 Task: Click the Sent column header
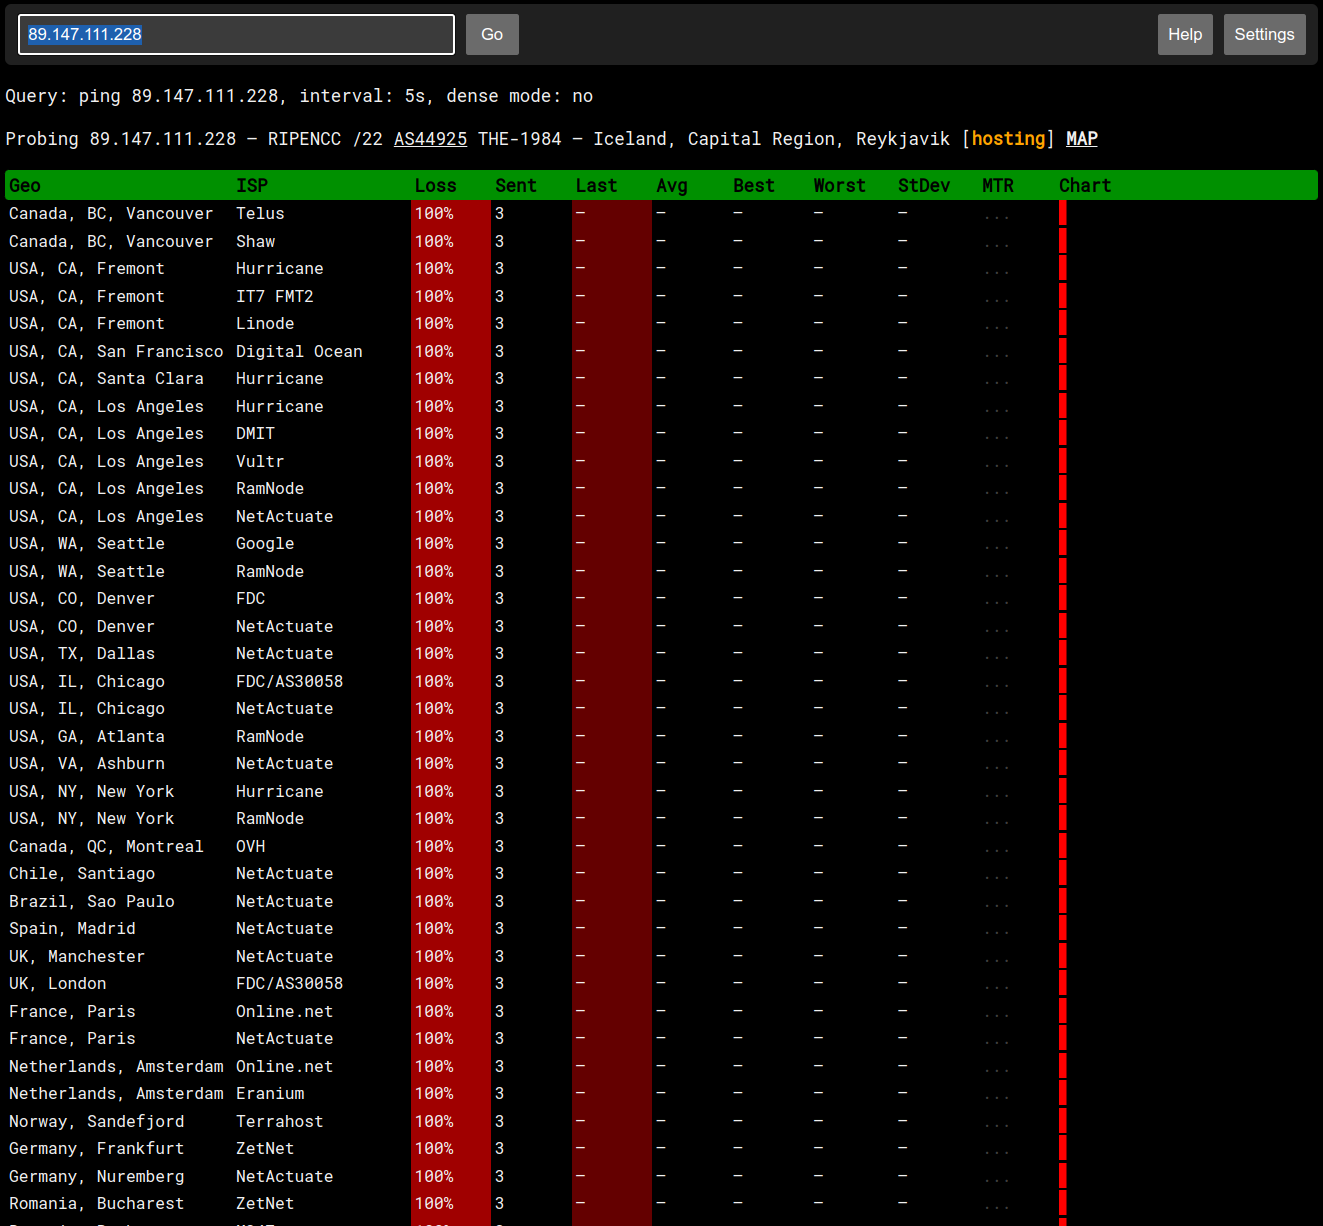click(515, 185)
